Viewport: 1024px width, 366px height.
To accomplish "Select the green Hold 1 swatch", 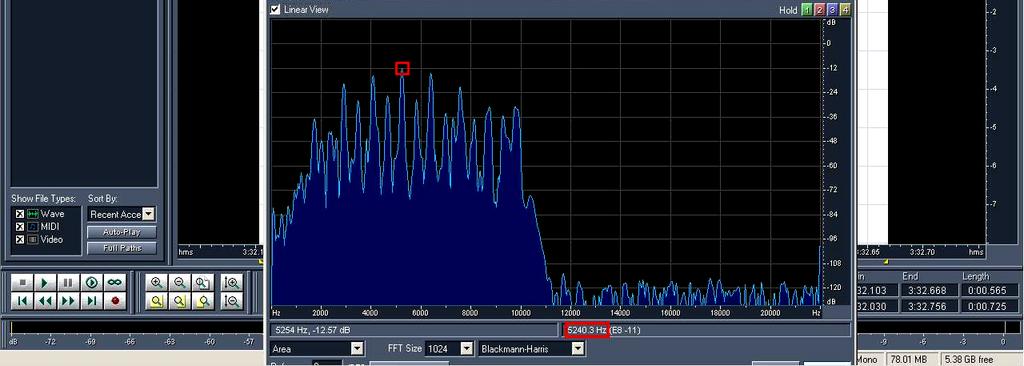I will [807, 10].
